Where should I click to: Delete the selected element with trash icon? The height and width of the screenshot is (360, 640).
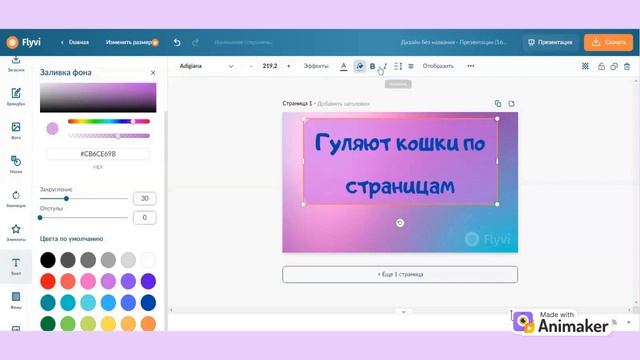pos(627,66)
